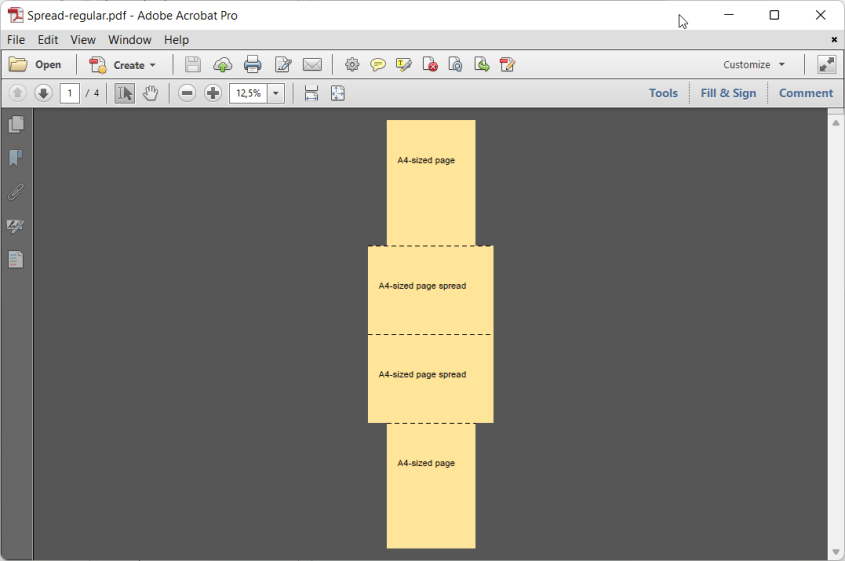Screen dimensions: 845x561
Task: Zoom out with the minus button
Action: [x=187, y=93]
